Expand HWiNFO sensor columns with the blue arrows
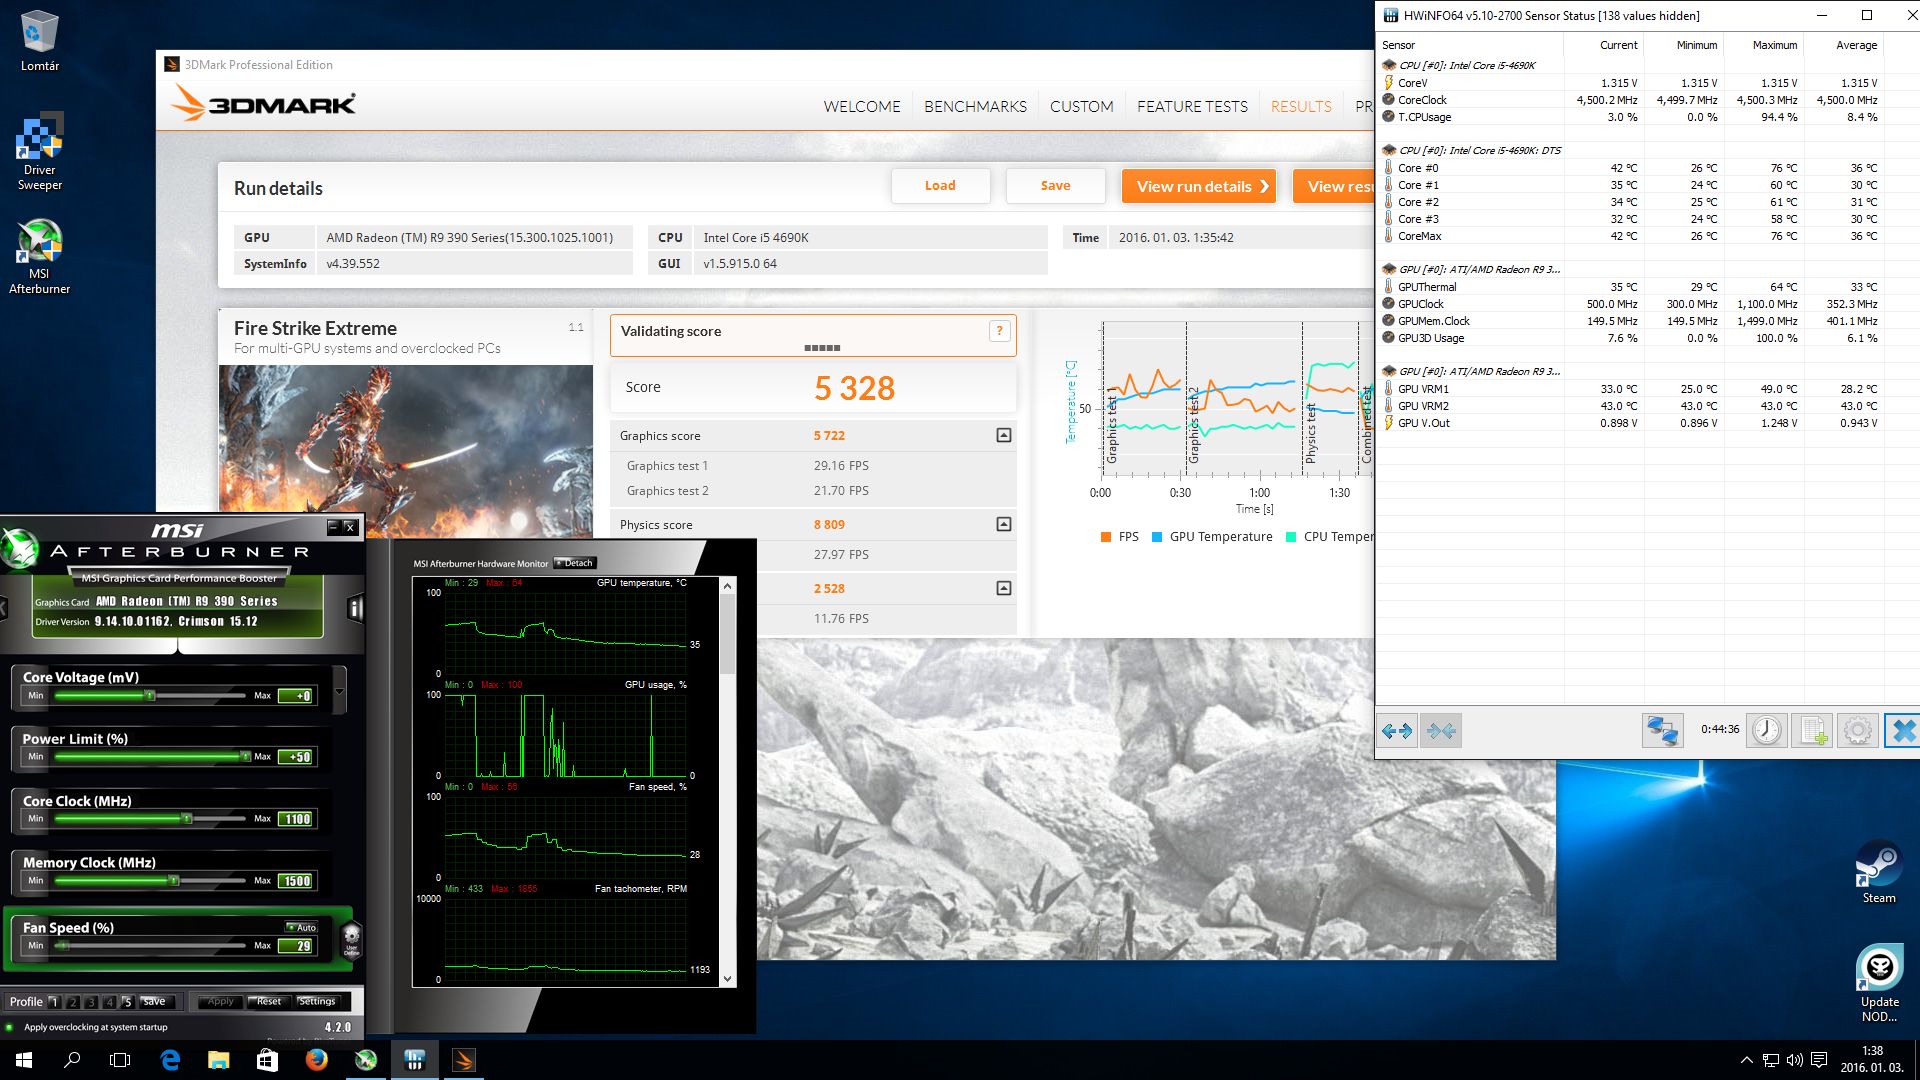1920x1080 pixels. pyautogui.click(x=1397, y=731)
